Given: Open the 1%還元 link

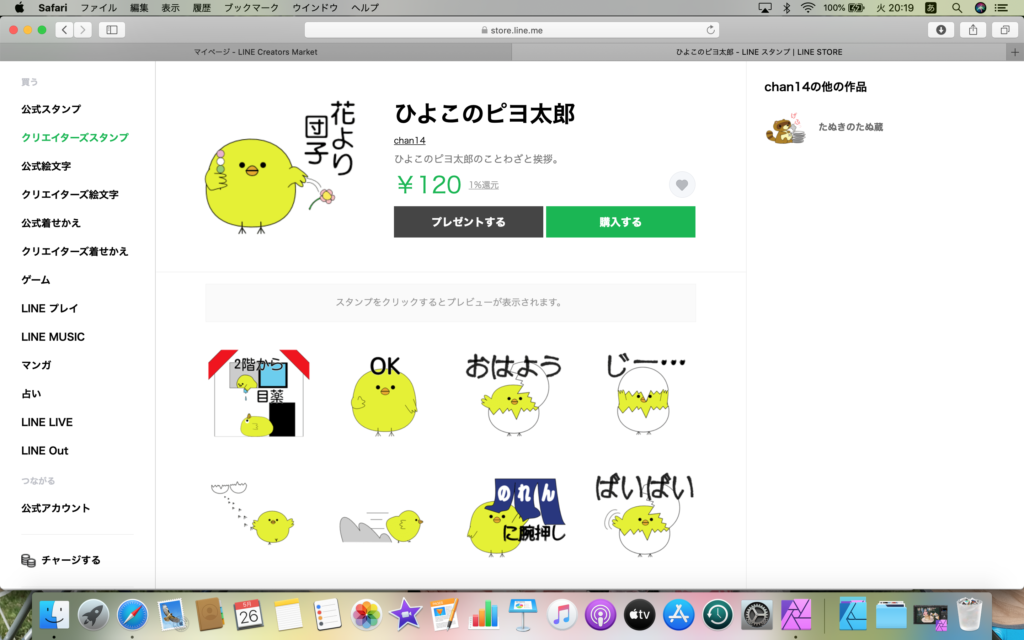Looking at the screenshot, I should (x=484, y=185).
